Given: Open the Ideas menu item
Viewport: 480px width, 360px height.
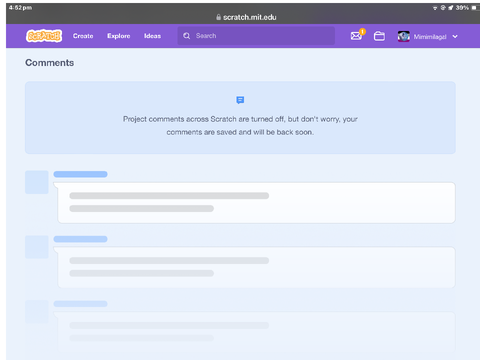Looking at the screenshot, I should pyautogui.click(x=152, y=36).
